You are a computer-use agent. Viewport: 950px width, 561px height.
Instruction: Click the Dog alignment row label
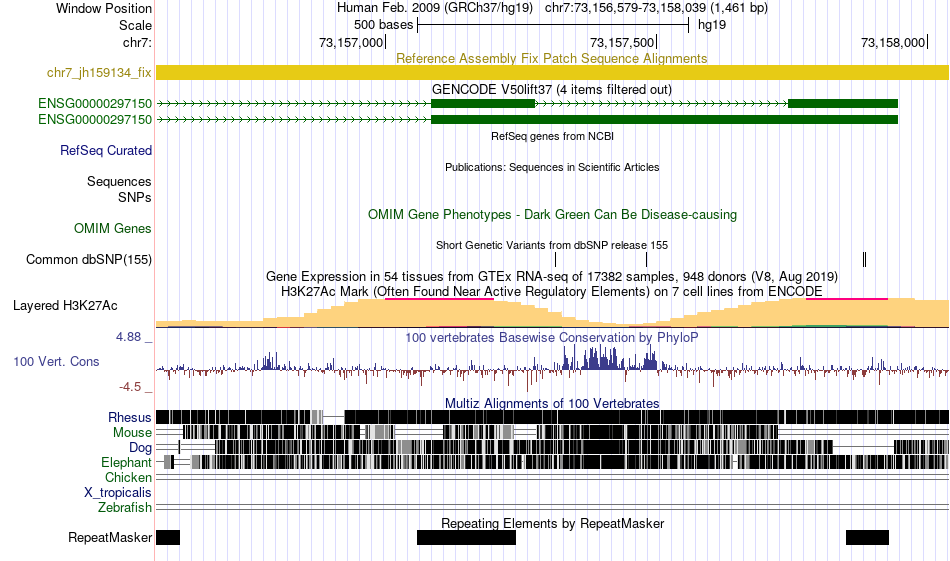[x=141, y=448]
